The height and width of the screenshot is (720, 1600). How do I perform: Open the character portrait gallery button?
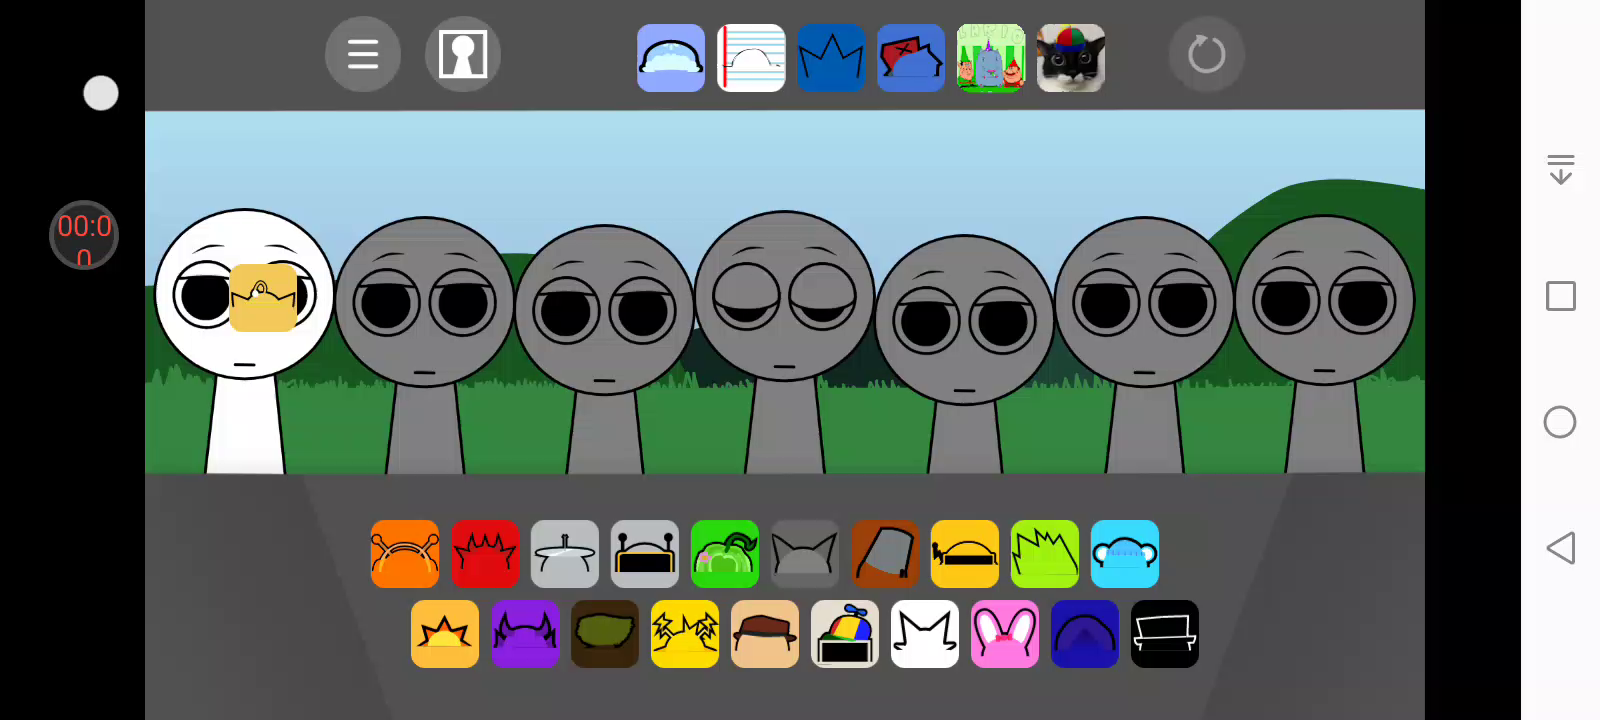[x=463, y=54]
